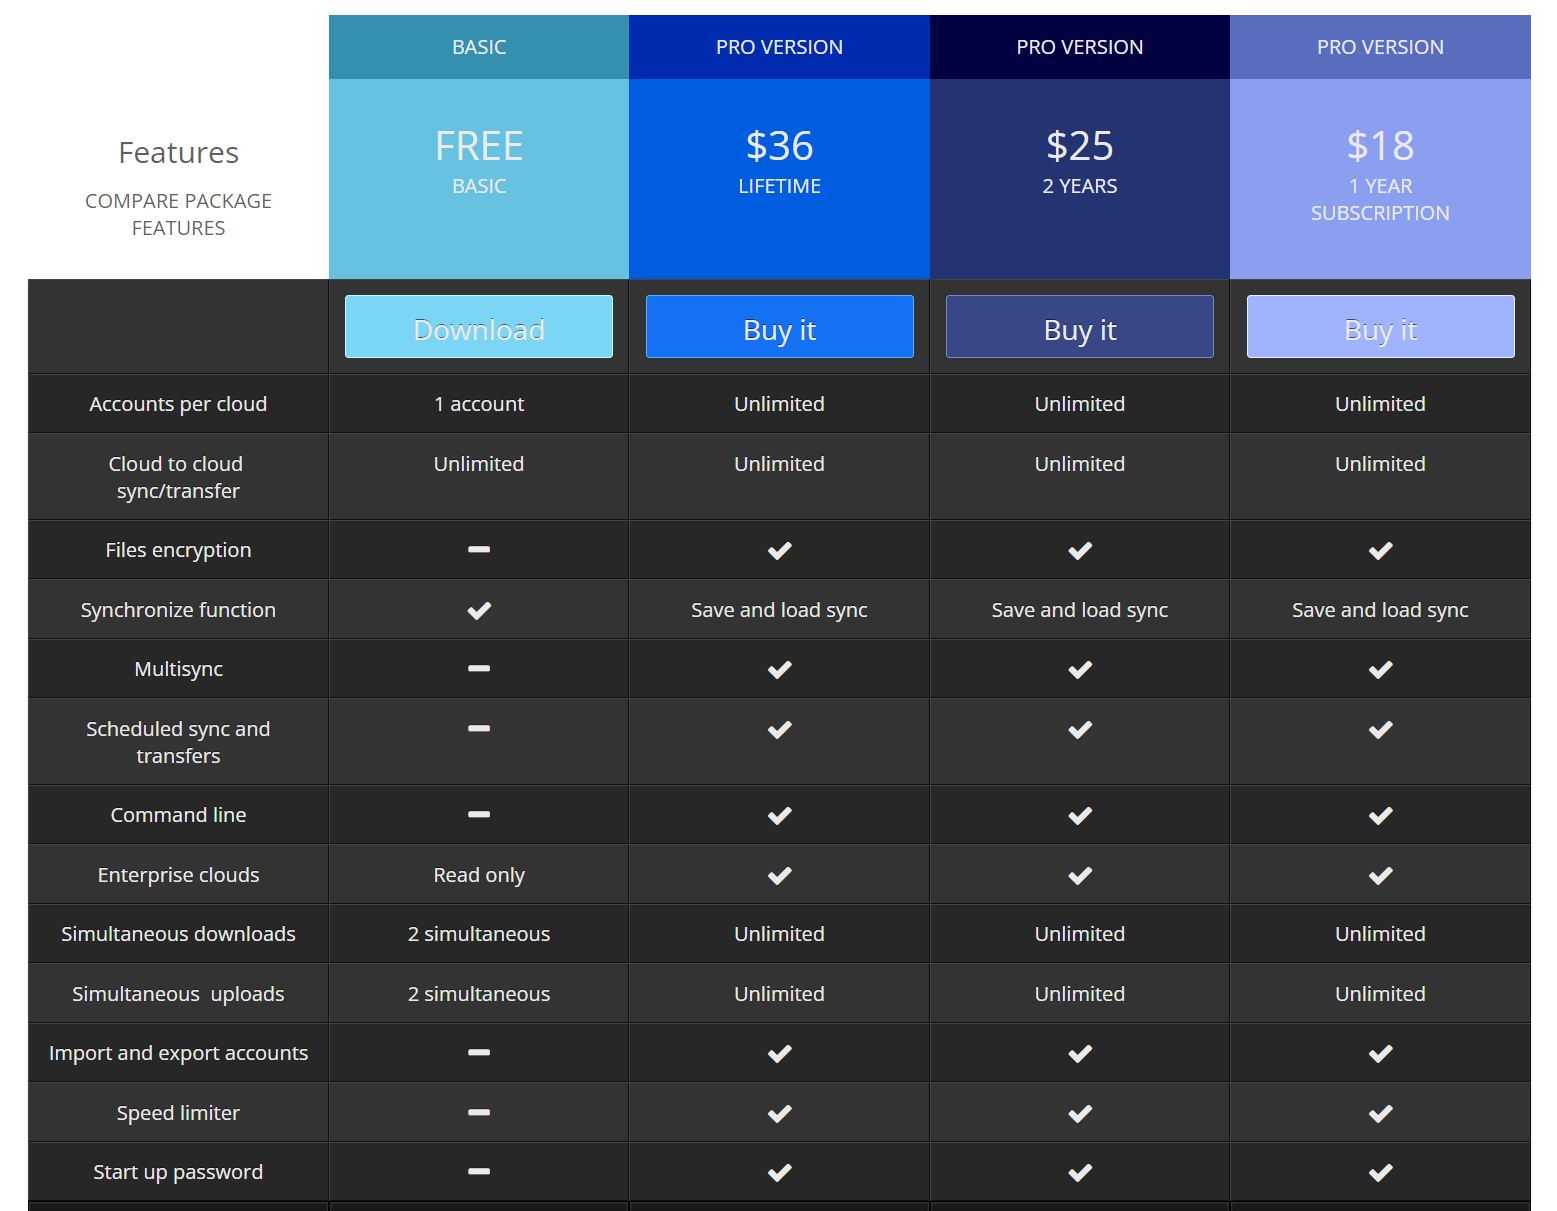Buy the $25 two-year Pro version
This screenshot has width=1557, height=1211.
(1080, 326)
